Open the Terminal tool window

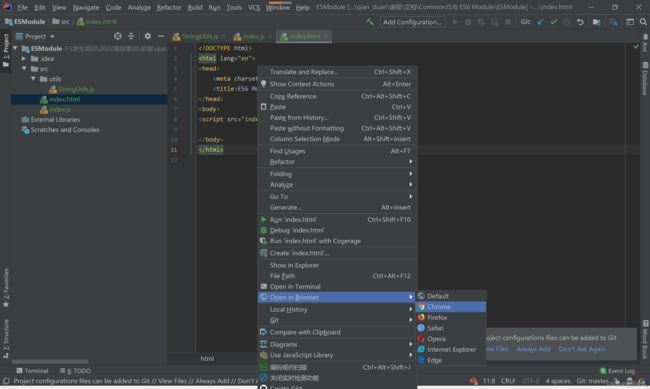[32, 371]
